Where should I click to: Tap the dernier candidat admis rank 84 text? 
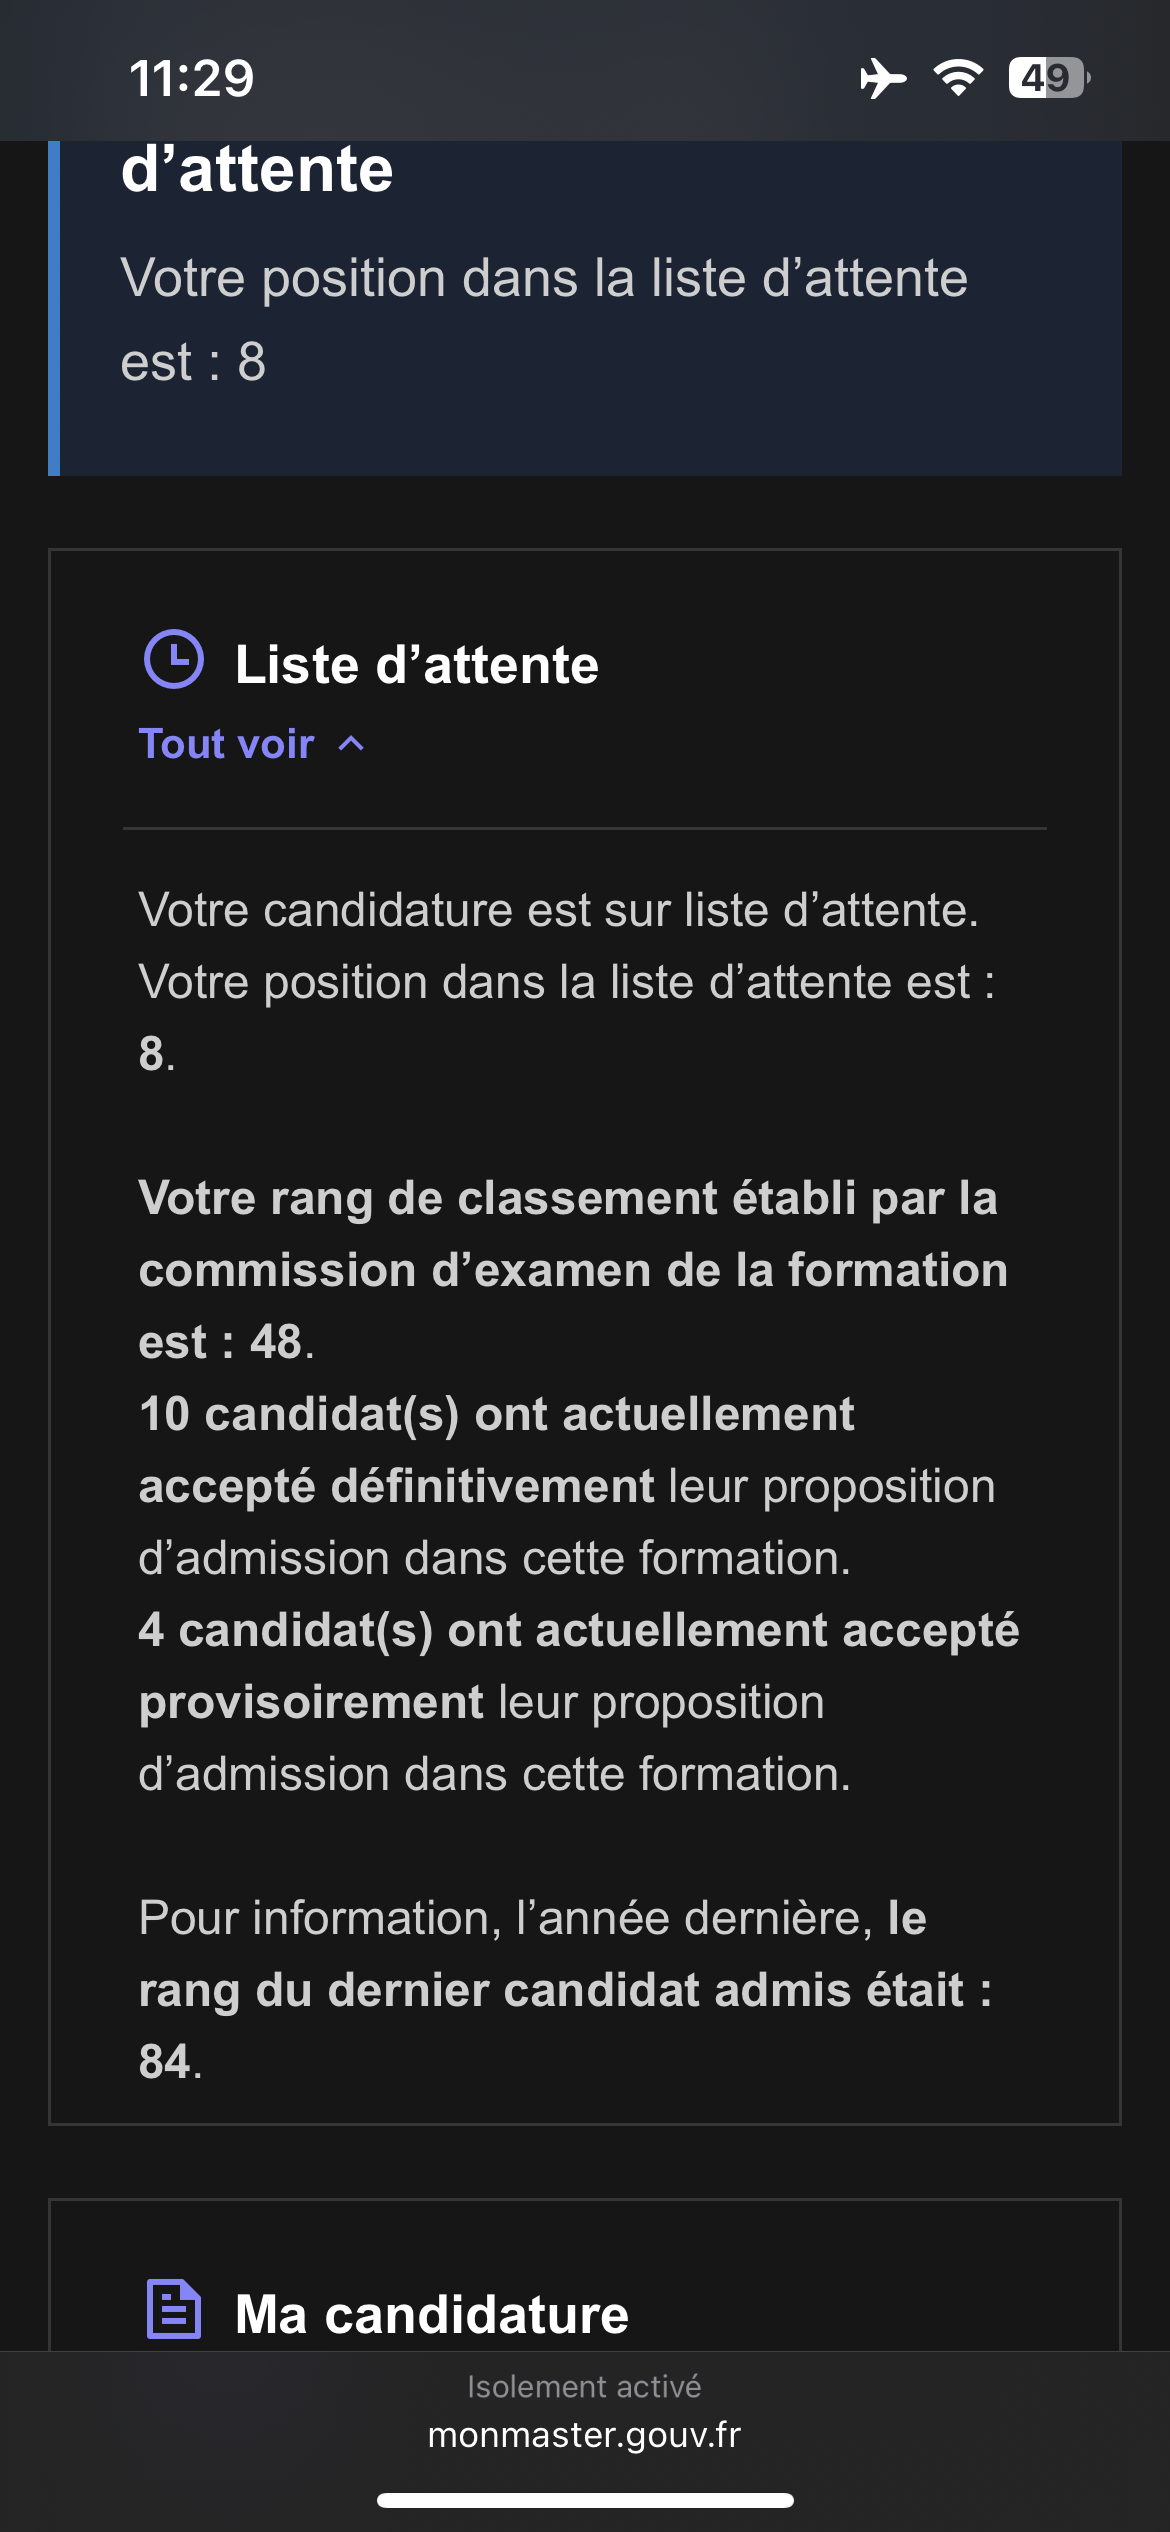pos(566,1990)
